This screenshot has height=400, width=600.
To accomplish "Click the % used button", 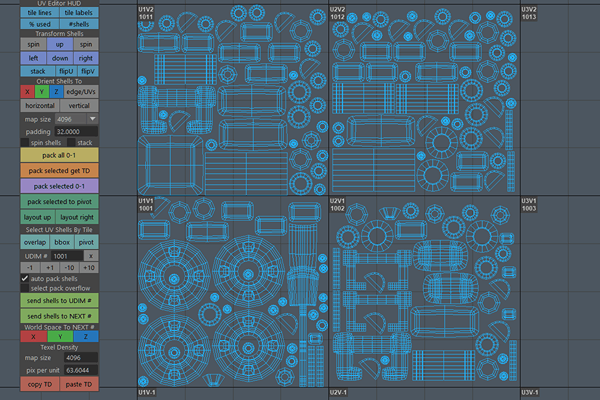I will [39, 23].
